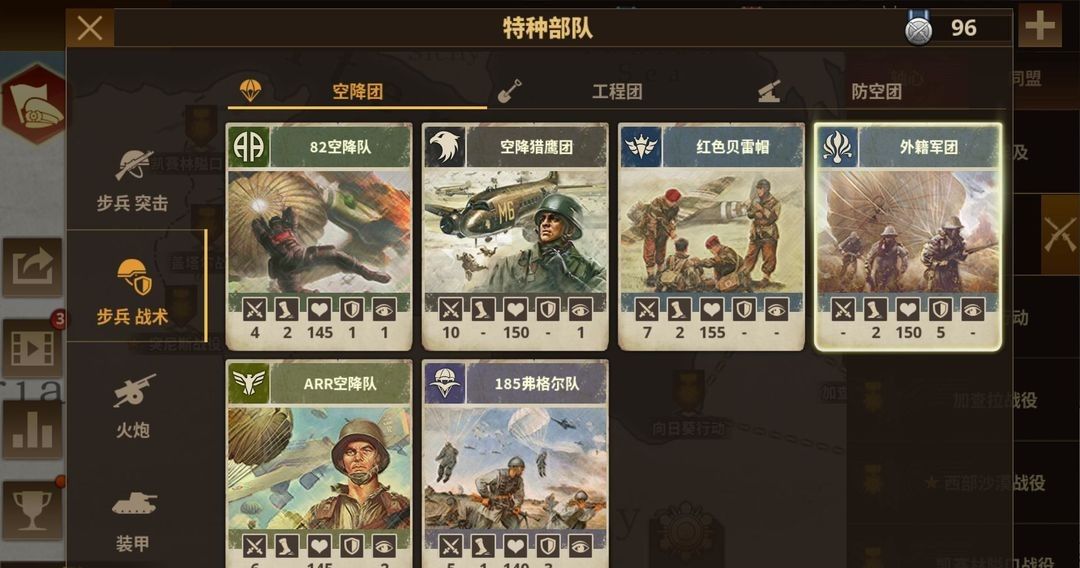Open the 185弗格尔队 card
The width and height of the screenshot is (1080, 568).
click(515, 464)
